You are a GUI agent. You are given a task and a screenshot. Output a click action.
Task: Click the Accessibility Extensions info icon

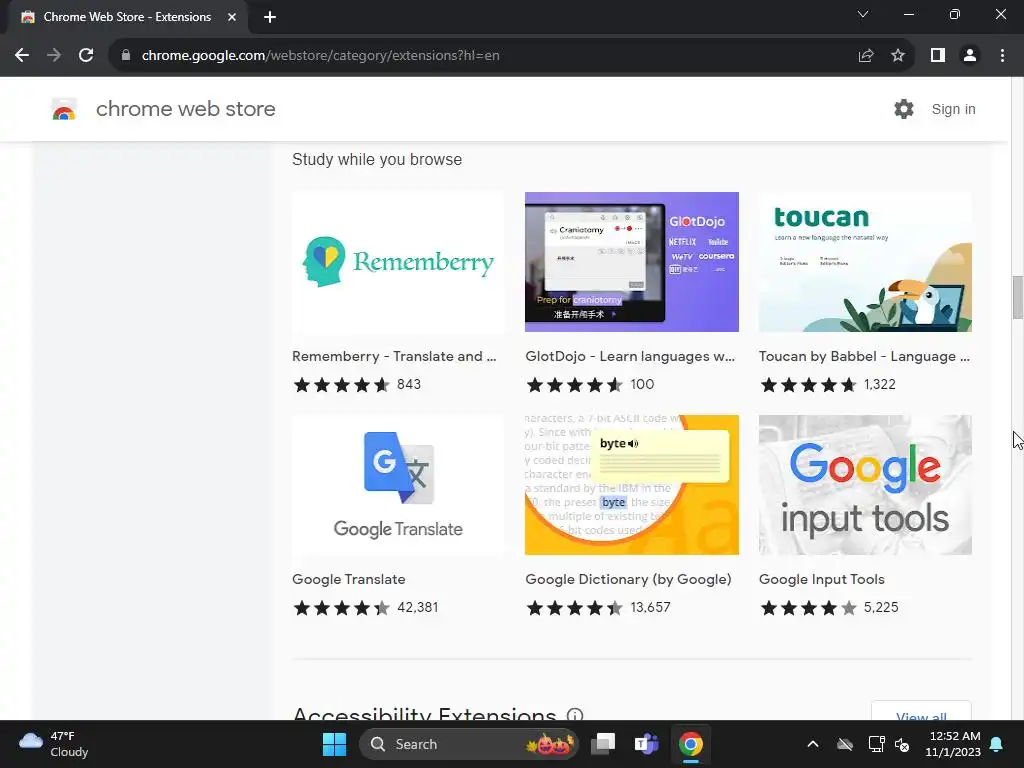575,714
